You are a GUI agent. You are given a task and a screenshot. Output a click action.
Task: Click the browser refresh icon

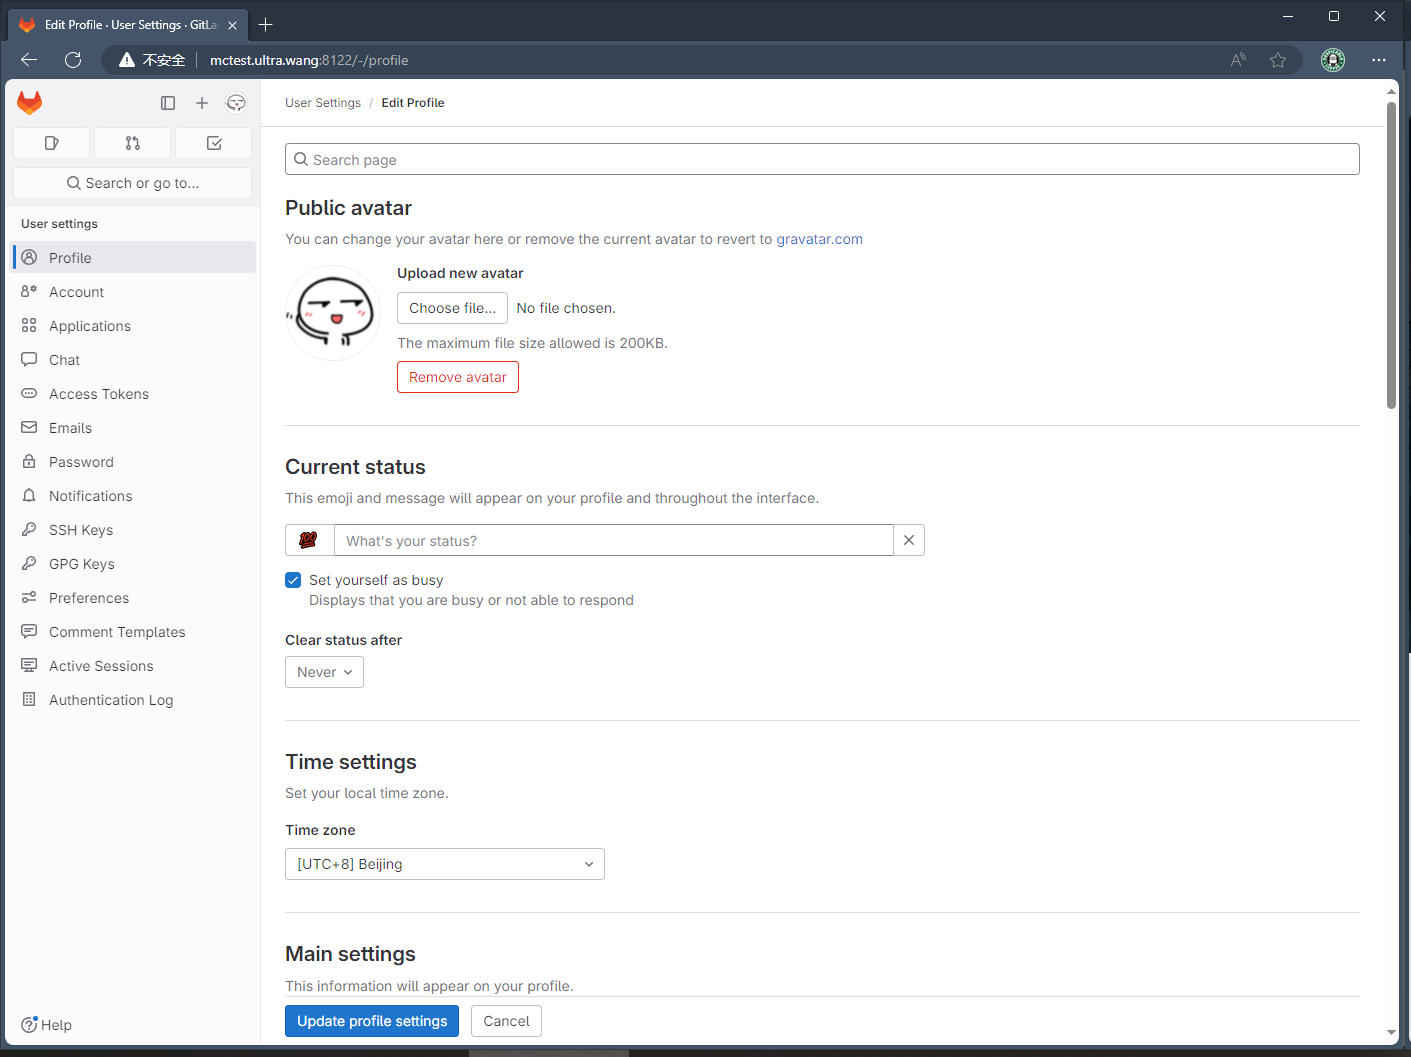[x=73, y=60]
